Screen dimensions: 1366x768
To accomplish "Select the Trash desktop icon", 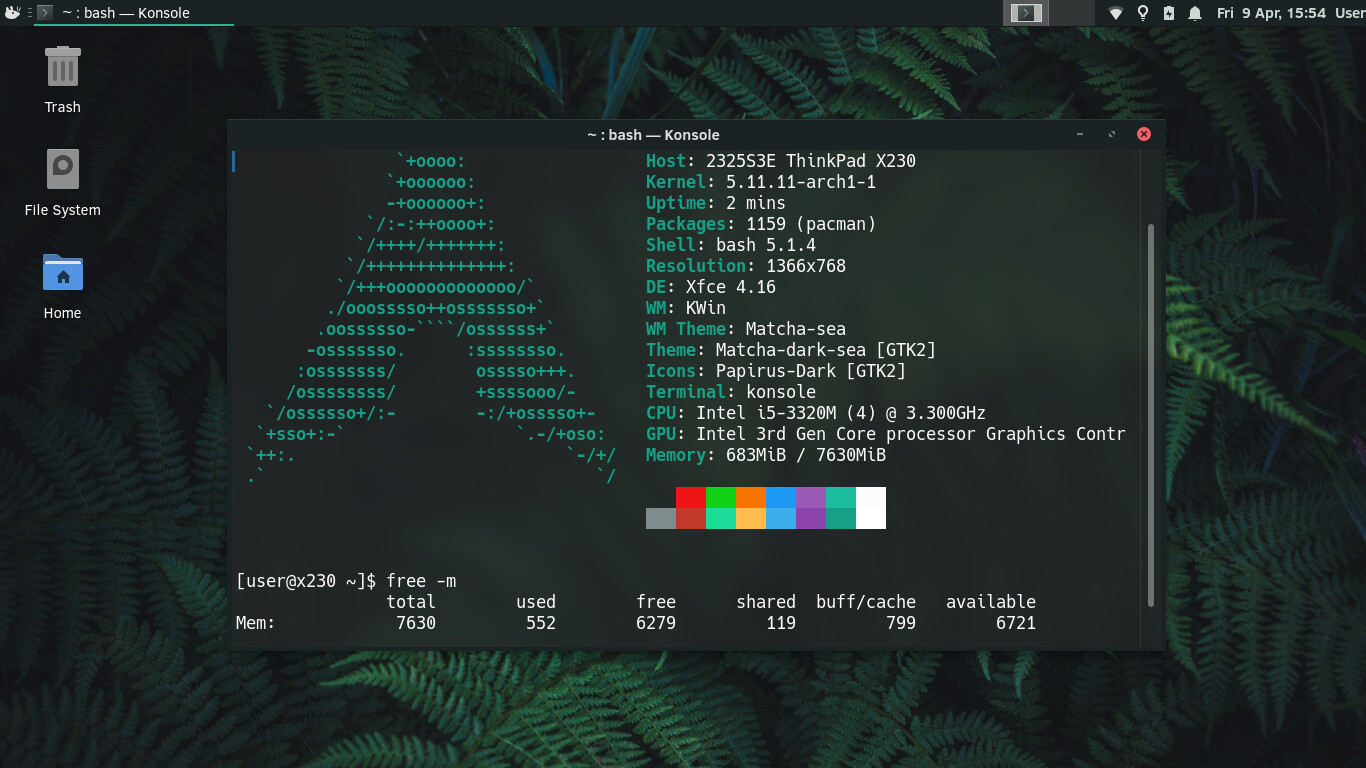I will point(62,80).
